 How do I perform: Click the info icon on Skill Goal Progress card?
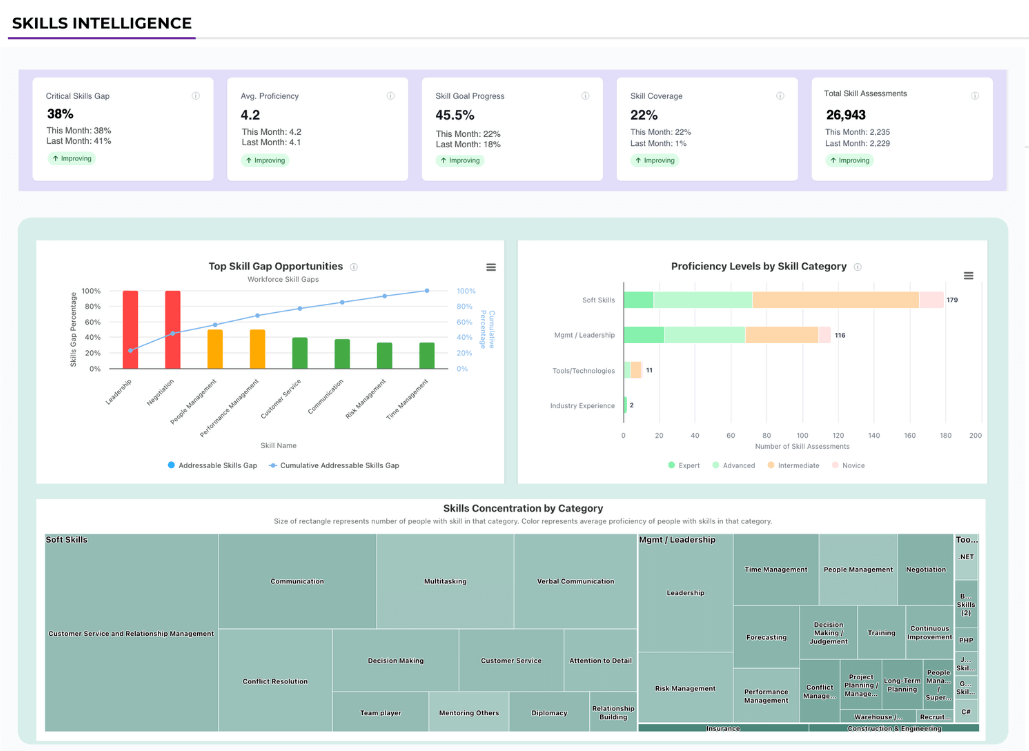586,95
